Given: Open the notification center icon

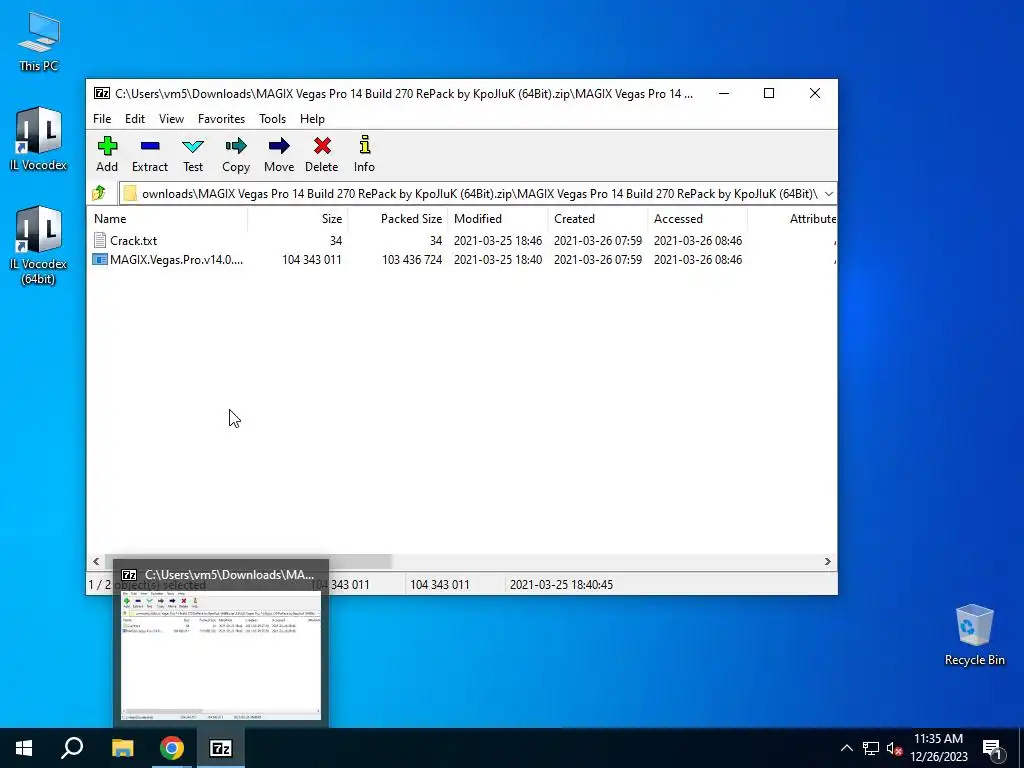Looking at the screenshot, I should tap(992, 749).
